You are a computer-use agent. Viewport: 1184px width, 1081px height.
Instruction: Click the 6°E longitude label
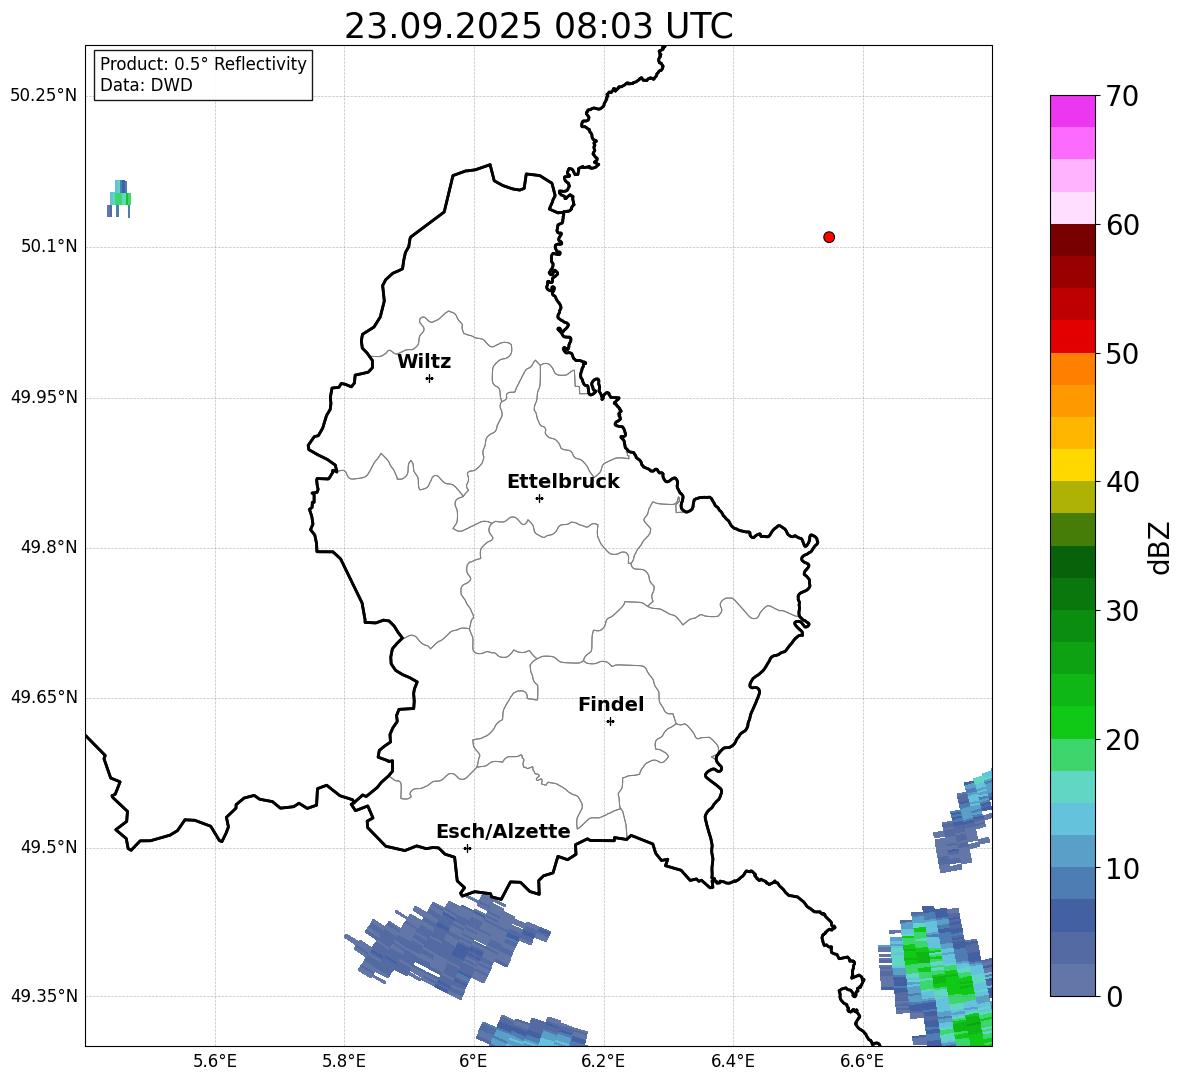[473, 1061]
